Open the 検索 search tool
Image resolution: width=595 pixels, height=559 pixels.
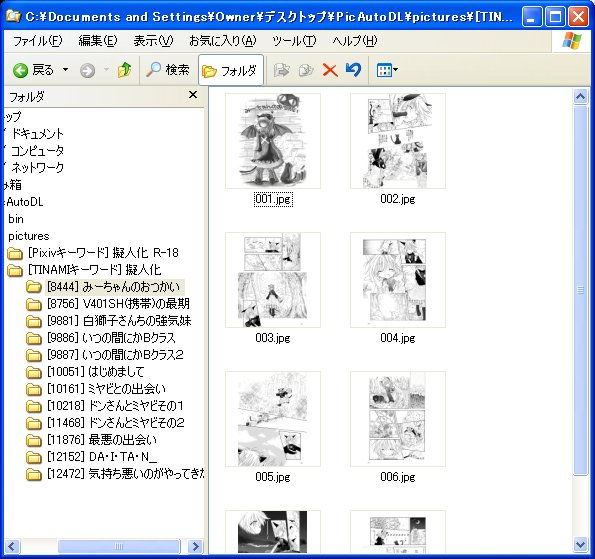pos(168,70)
